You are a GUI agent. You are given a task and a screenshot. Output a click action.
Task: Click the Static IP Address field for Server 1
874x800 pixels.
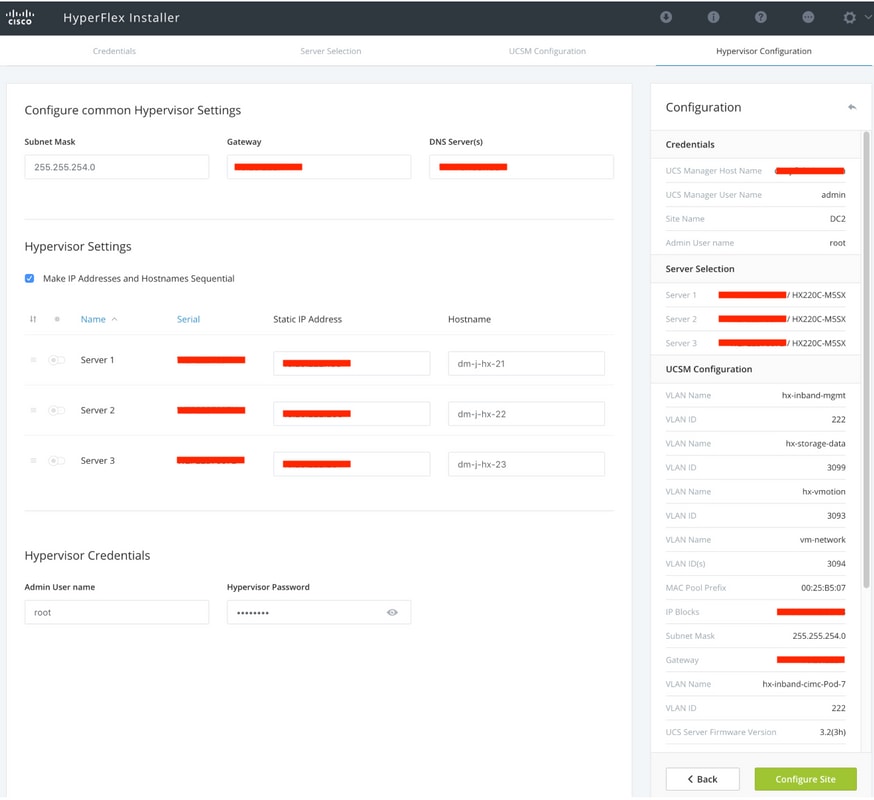tap(352, 363)
